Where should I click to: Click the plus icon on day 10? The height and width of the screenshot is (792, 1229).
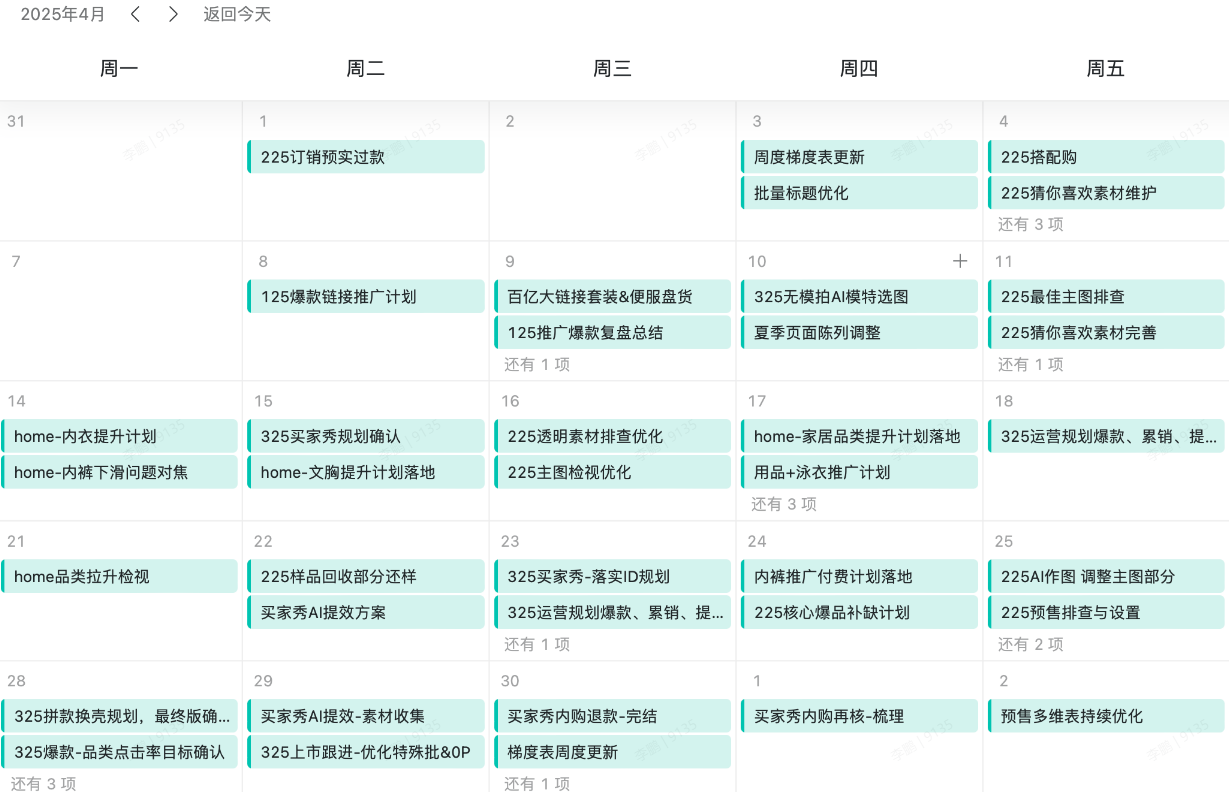(960, 261)
